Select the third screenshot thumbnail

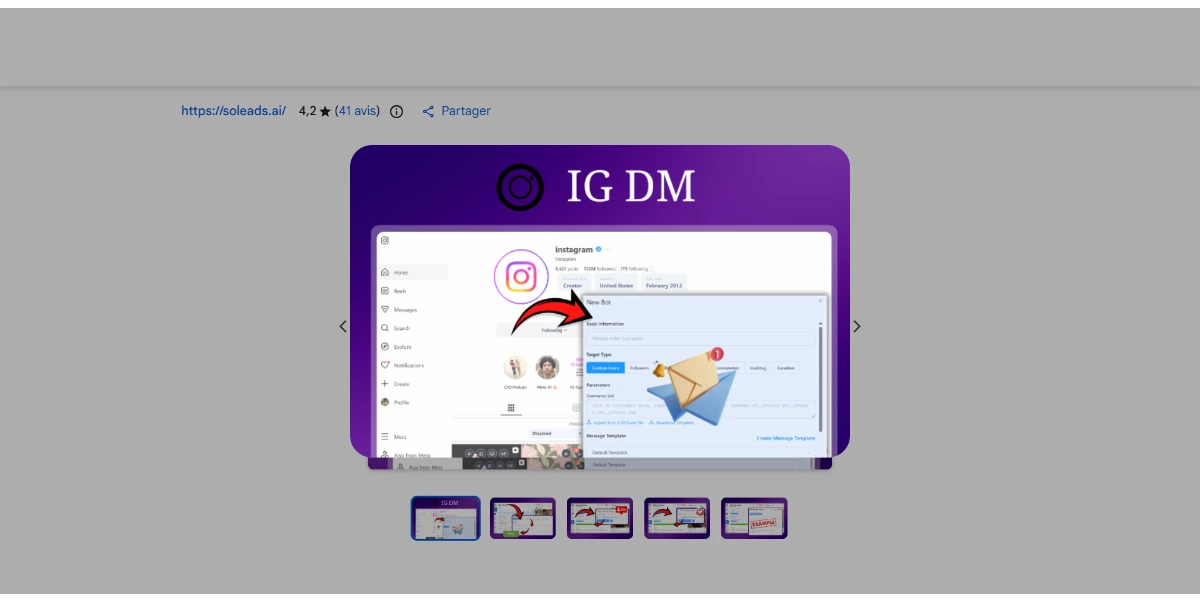[600, 518]
